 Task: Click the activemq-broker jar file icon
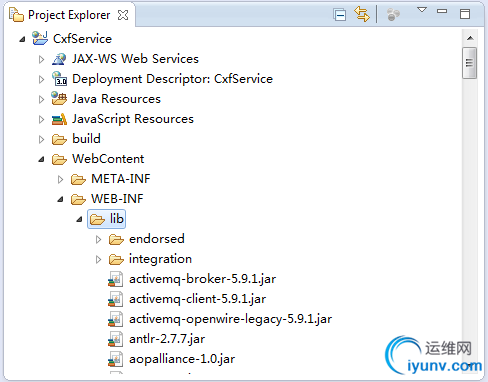116,279
